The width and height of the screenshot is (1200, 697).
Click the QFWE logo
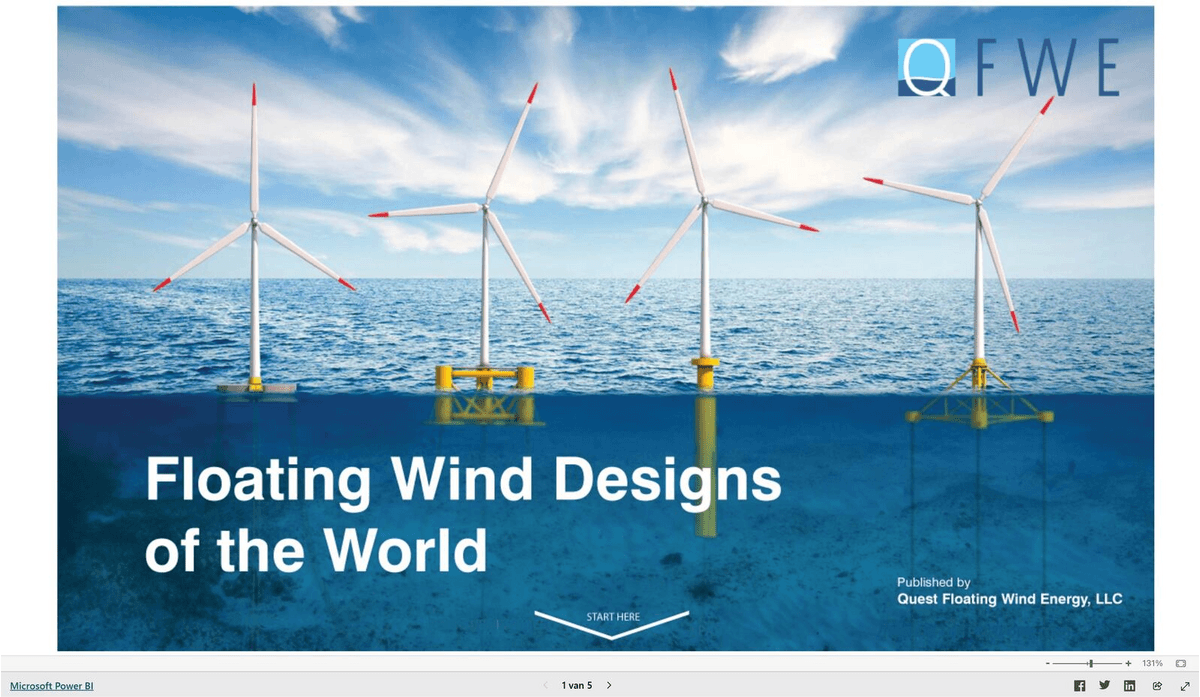point(1008,67)
